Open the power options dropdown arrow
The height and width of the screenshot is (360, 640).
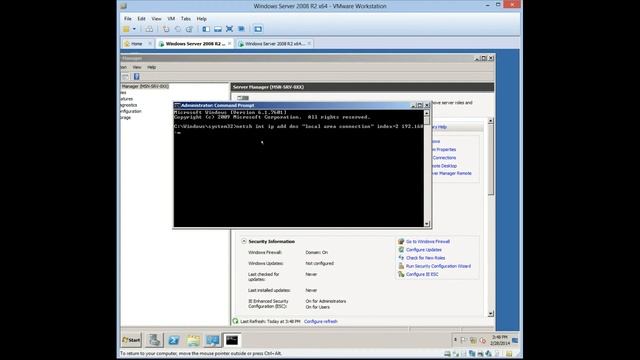click(x=134, y=29)
